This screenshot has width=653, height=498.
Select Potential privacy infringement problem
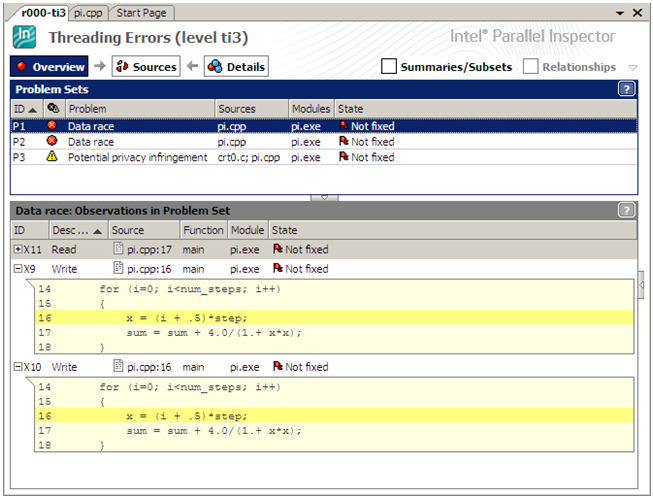click(137, 157)
